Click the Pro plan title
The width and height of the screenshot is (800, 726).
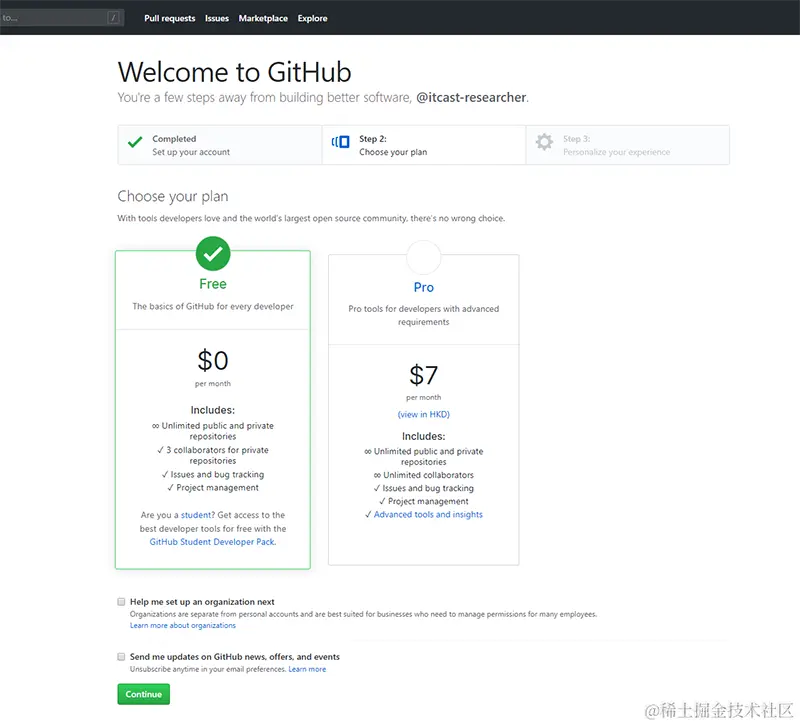[x=423, y=287]
